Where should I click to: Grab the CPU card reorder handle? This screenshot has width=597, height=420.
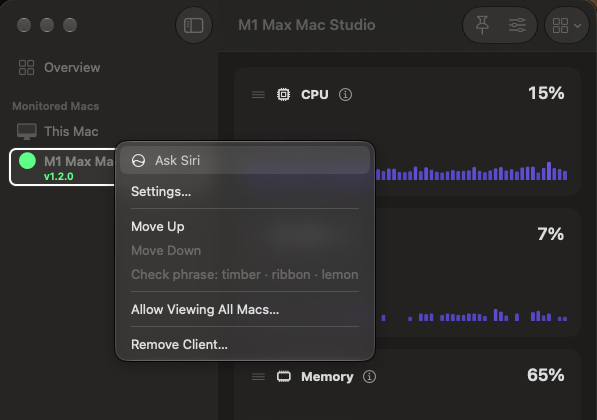click(258, 94)
